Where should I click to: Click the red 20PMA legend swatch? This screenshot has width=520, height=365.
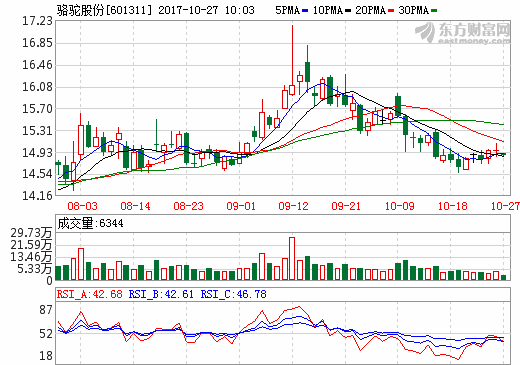[391, 11]
